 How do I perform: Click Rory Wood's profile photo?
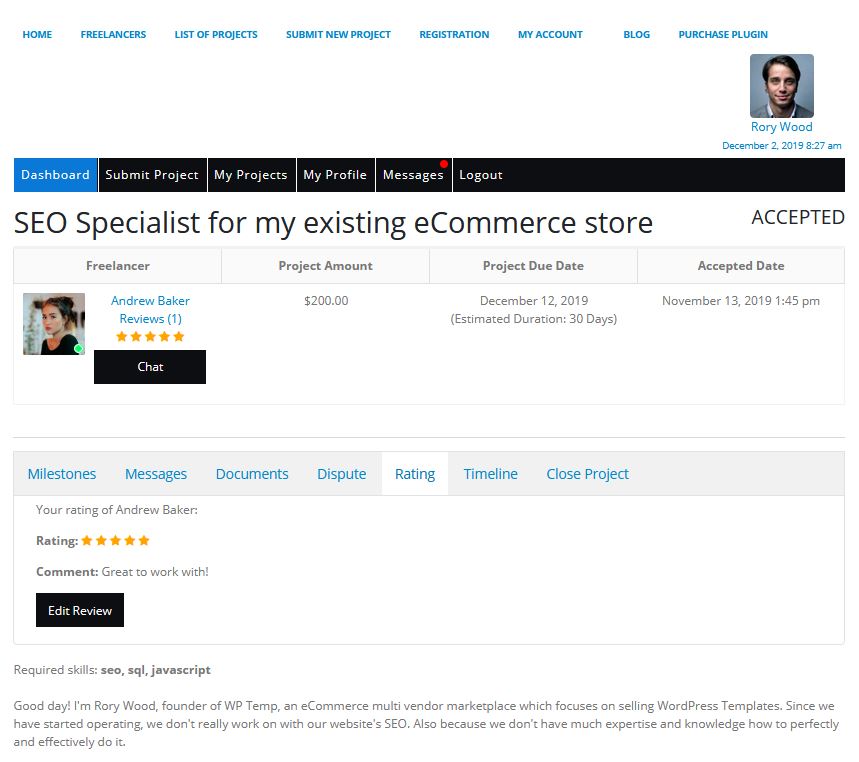(x=782, y=86)
